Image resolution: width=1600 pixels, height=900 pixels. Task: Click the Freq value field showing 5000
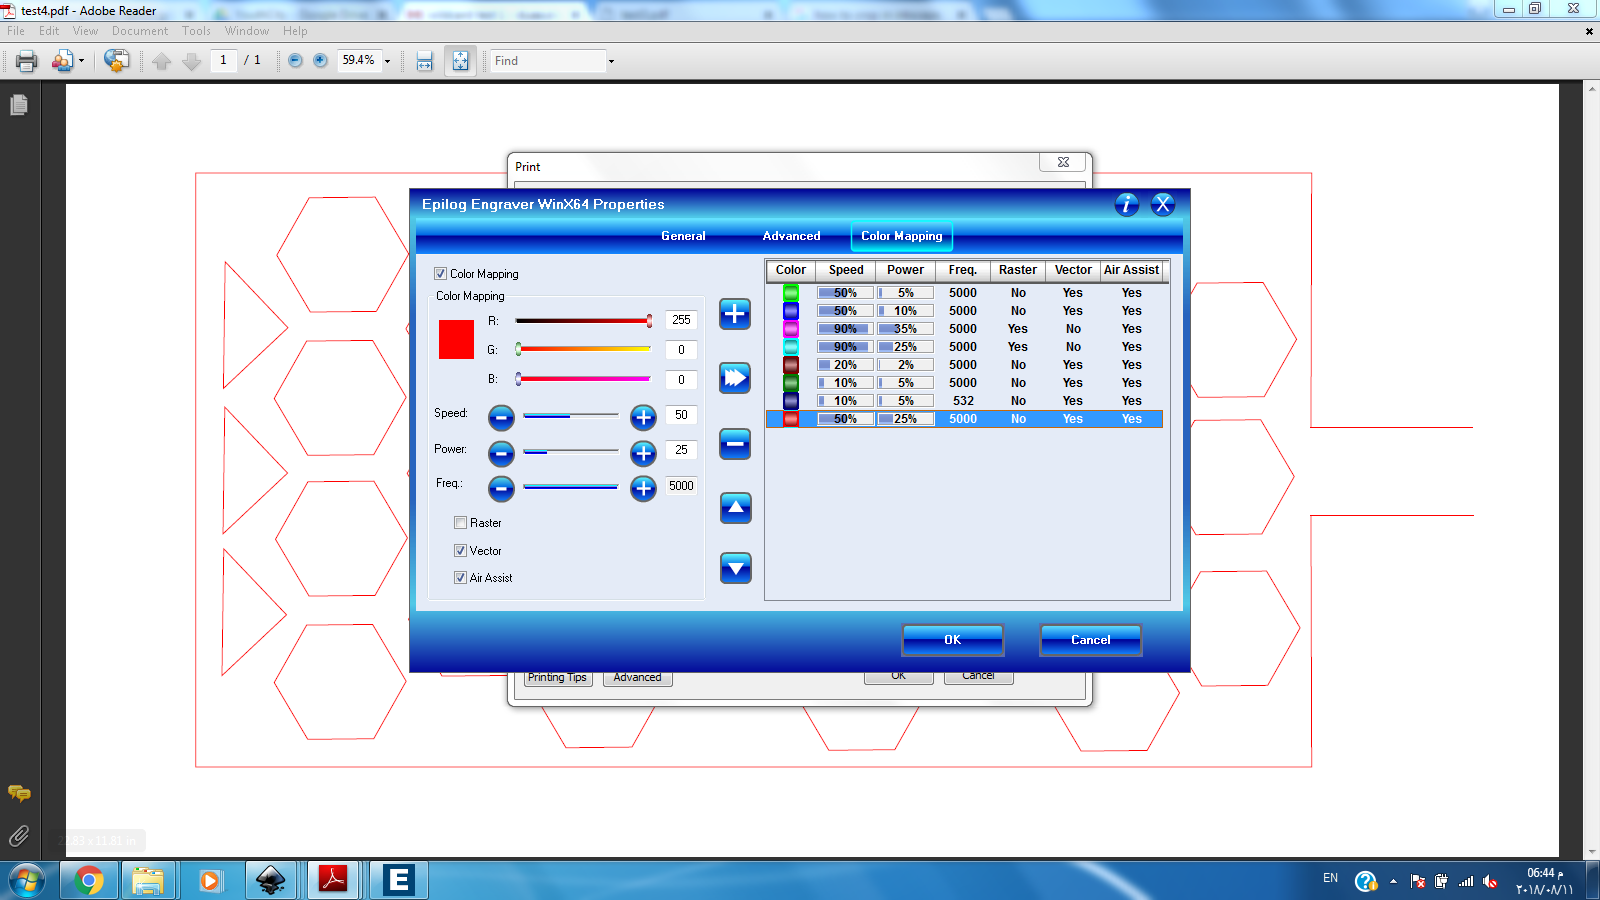coord(681,486)
